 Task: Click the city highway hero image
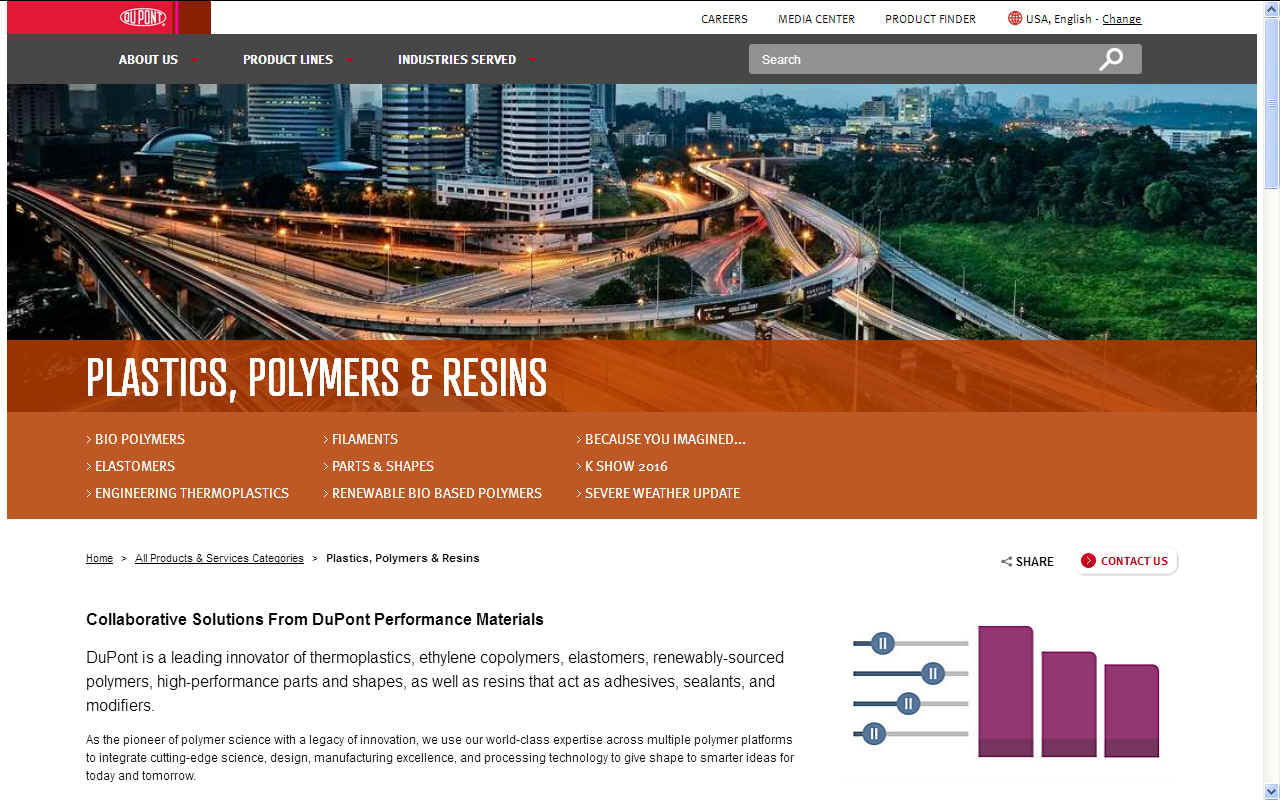click(x=632, y=212)
